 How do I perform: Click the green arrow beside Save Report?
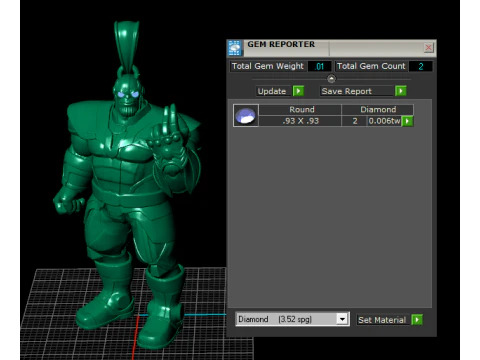coord(401,91)
